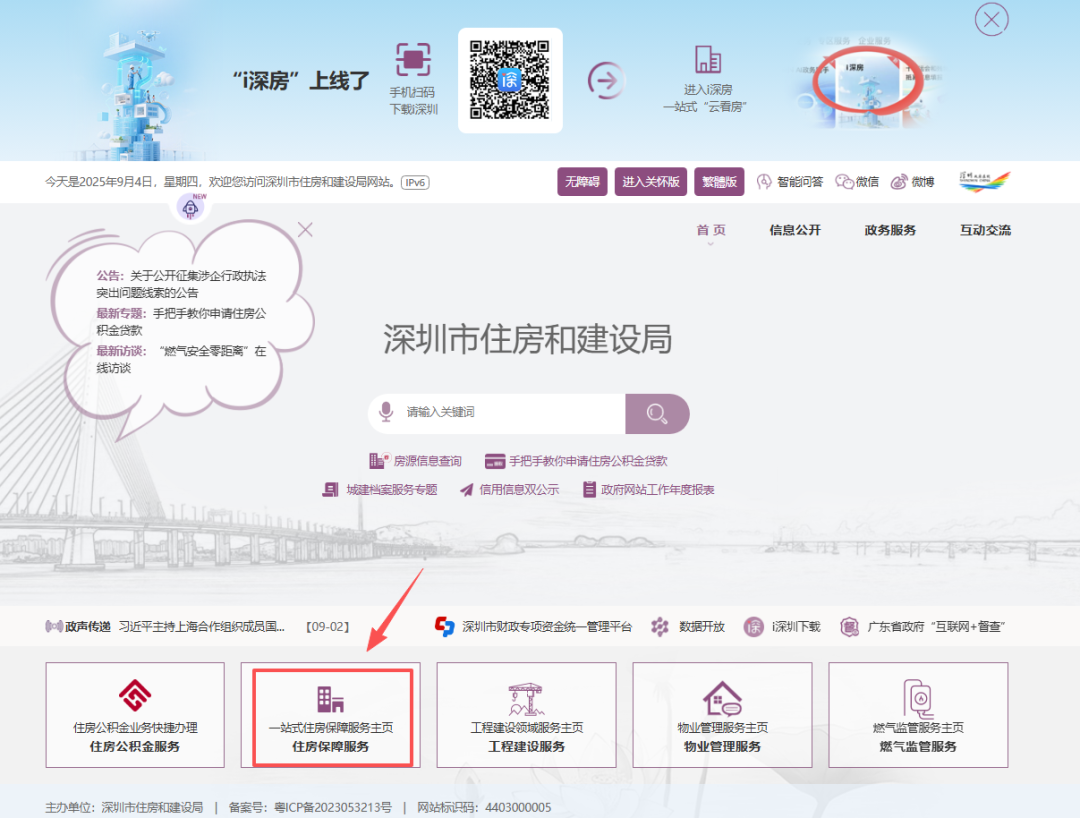Open the 政务服务 menu
This screenshot has width=1080, height=818.
(890, 230)
